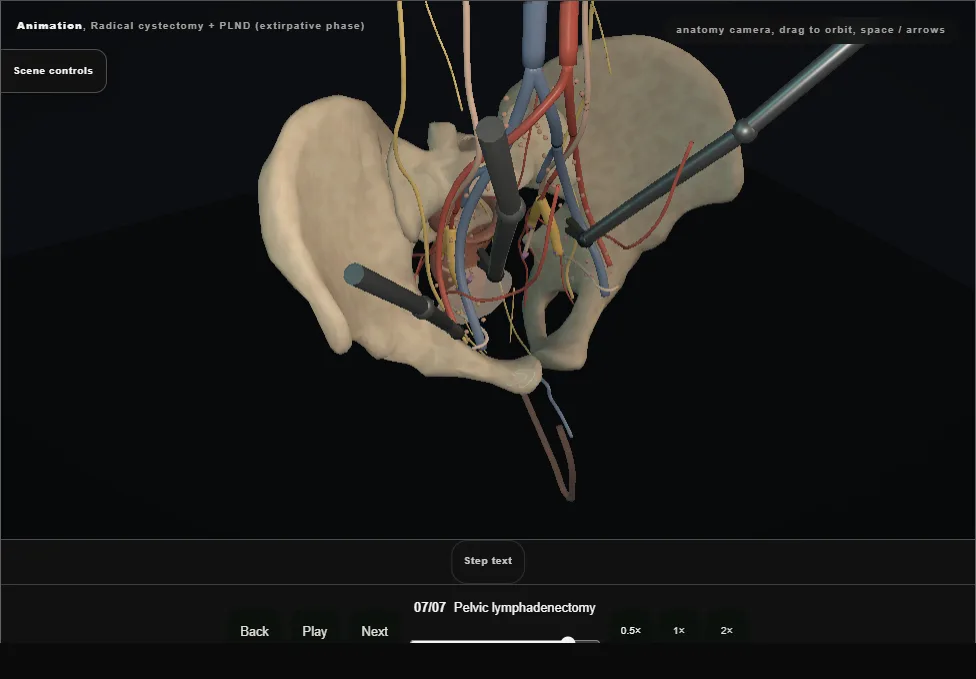Click the 'anatomy camera, drag to orbit' hint
The width and height of the screenshot is (976, 679).
pos(810,30)
